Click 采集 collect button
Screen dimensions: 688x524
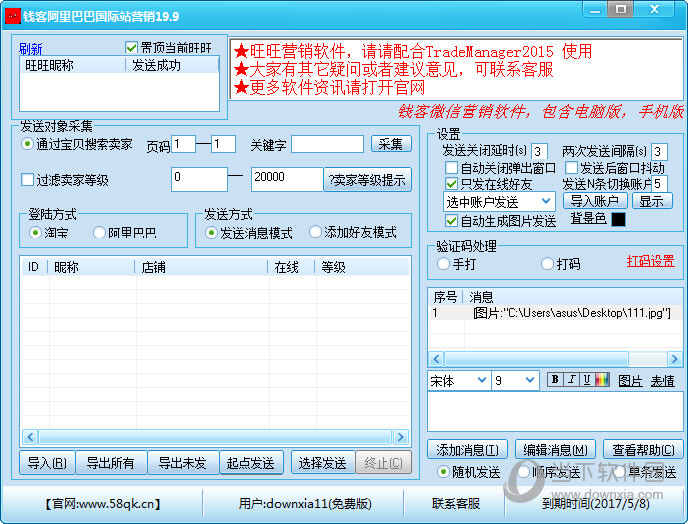point(391,144)
